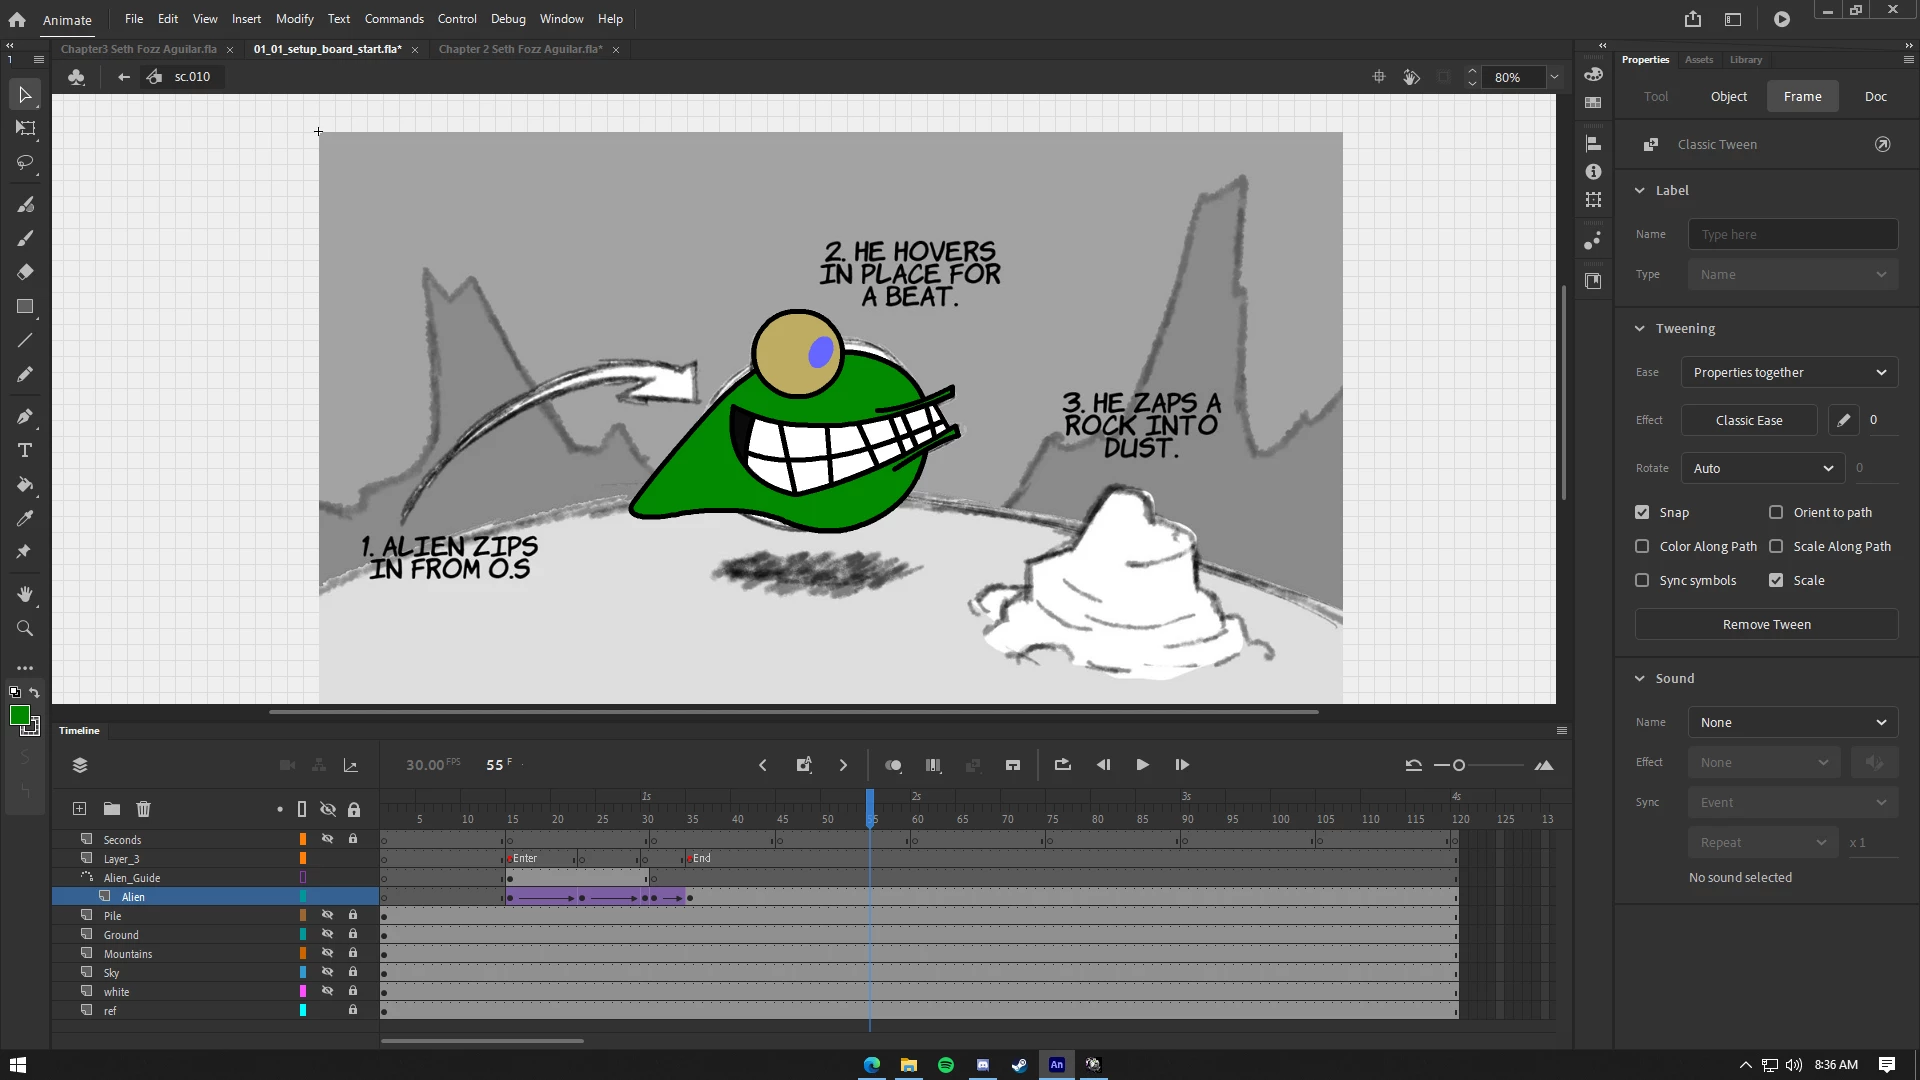Toggle Onion Skin in the timeline
The image size is (1920, 1080).
(x=893, y=765)
